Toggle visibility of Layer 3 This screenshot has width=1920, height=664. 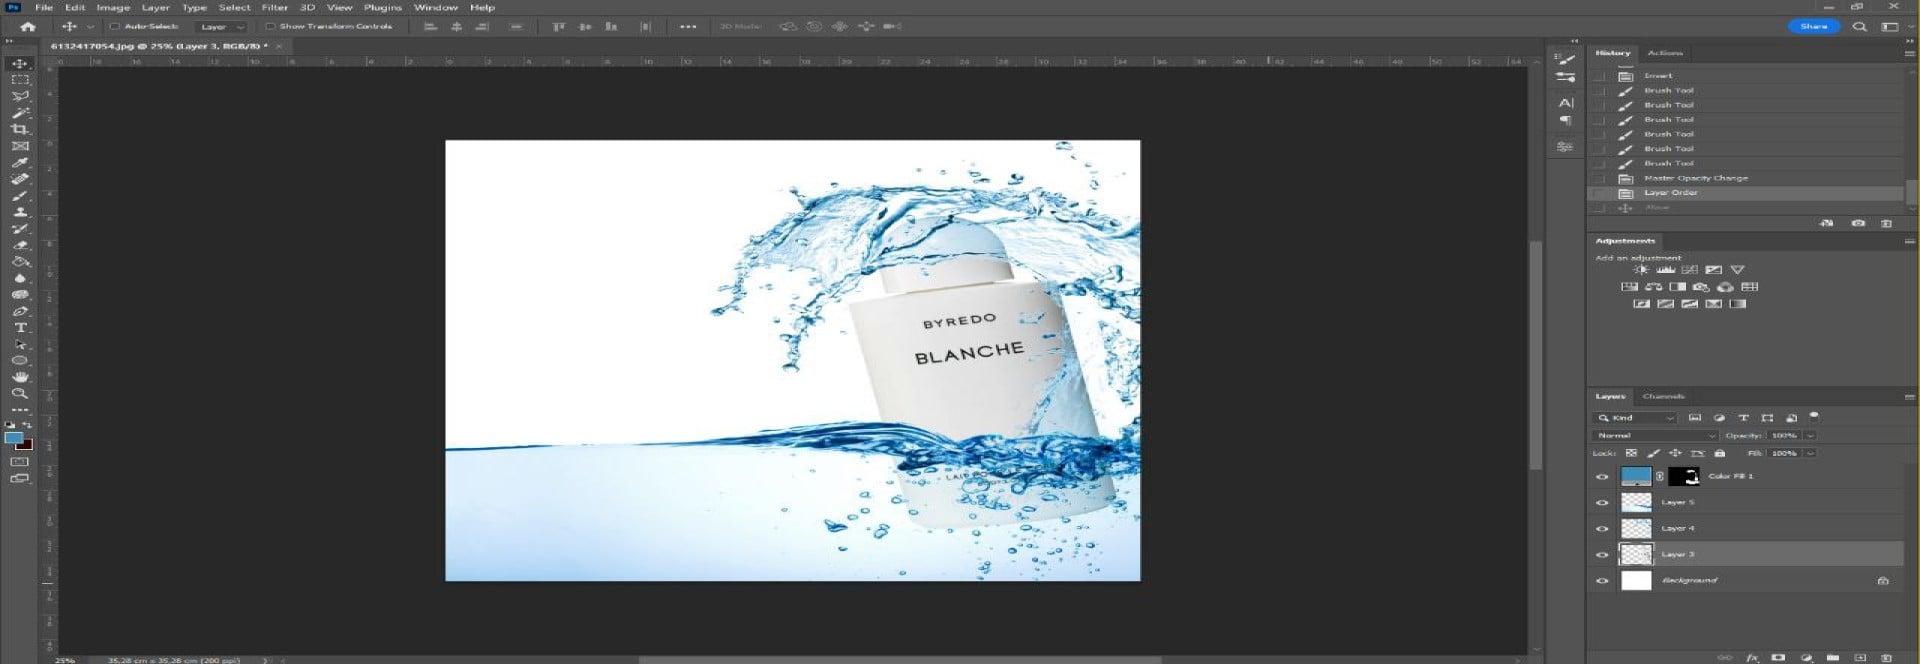pos(1602,555)
